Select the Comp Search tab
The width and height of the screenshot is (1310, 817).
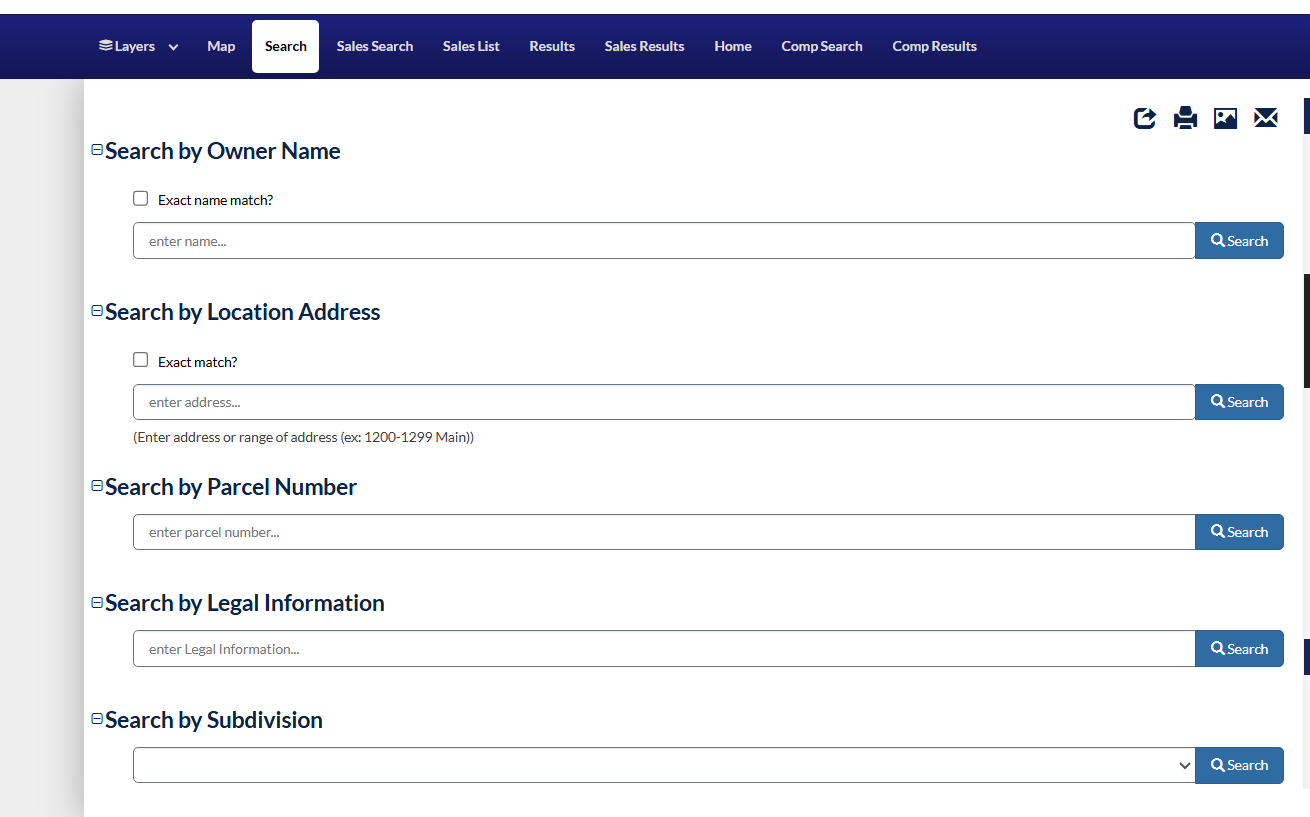pyautogui.click(x=821, y=46)
